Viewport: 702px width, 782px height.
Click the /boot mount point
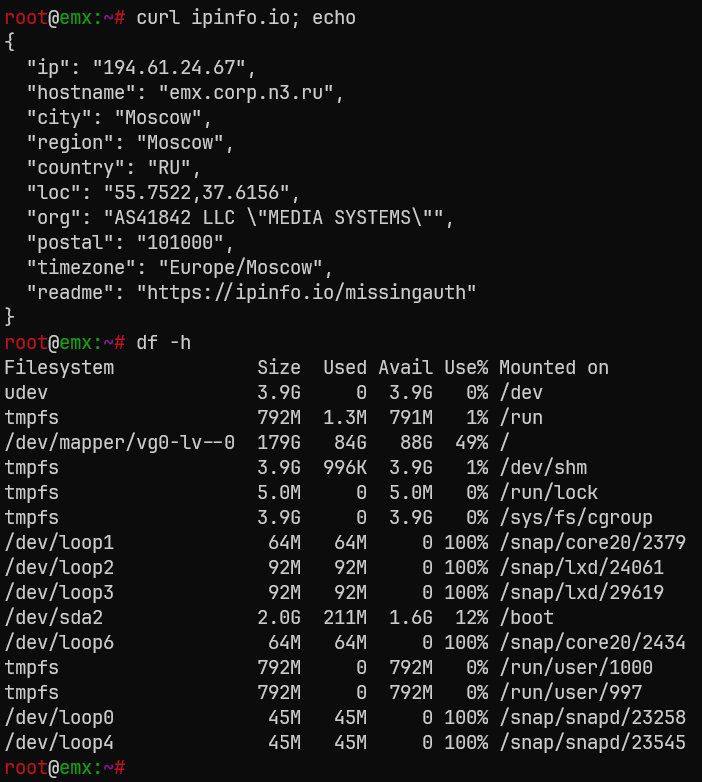pos(526,617)
